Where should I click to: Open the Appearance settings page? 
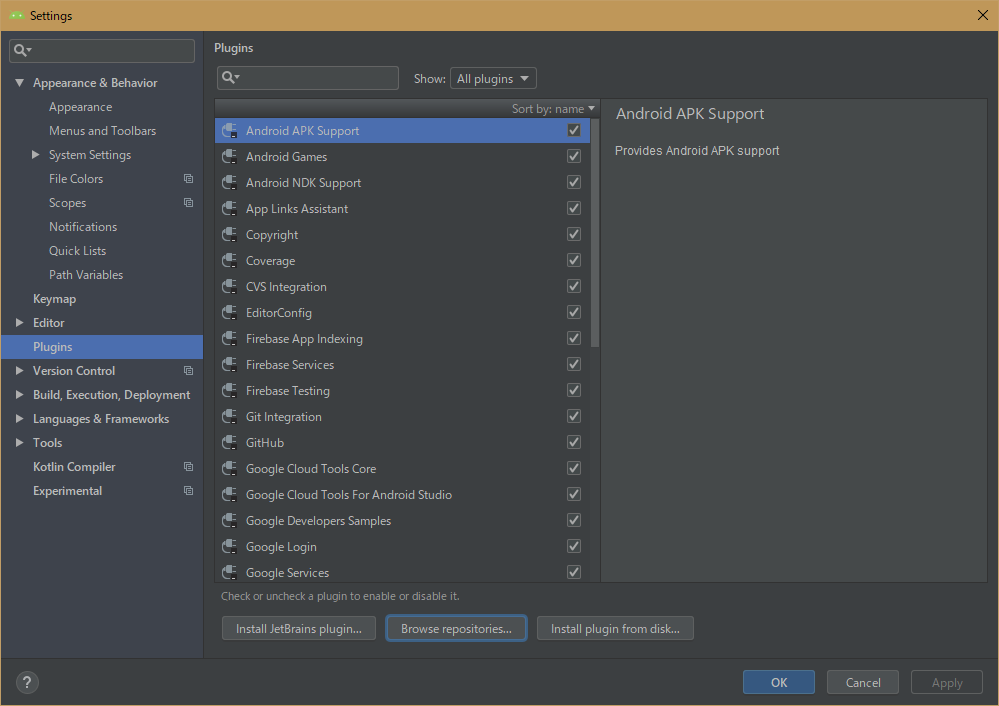point(80,106)
